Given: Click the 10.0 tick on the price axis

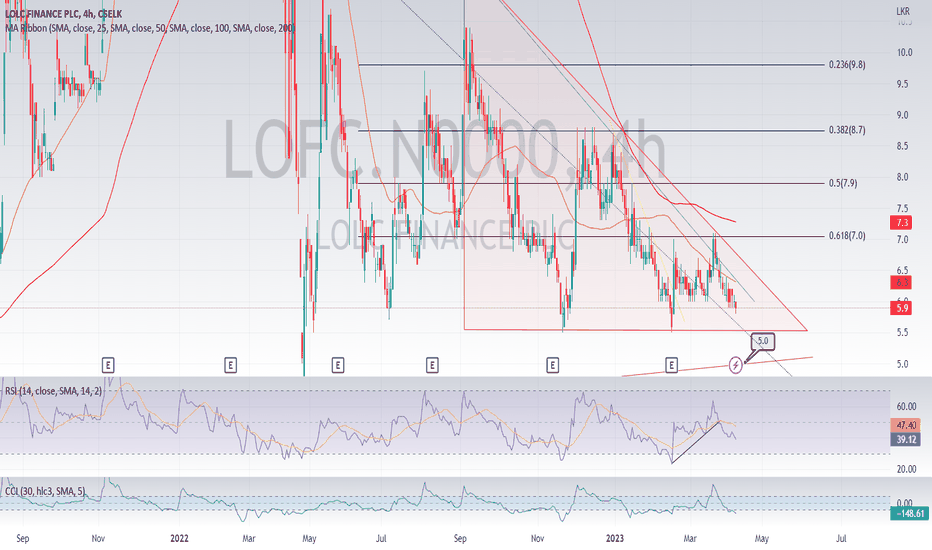Looking at the screenshot, I should (904, 52).
